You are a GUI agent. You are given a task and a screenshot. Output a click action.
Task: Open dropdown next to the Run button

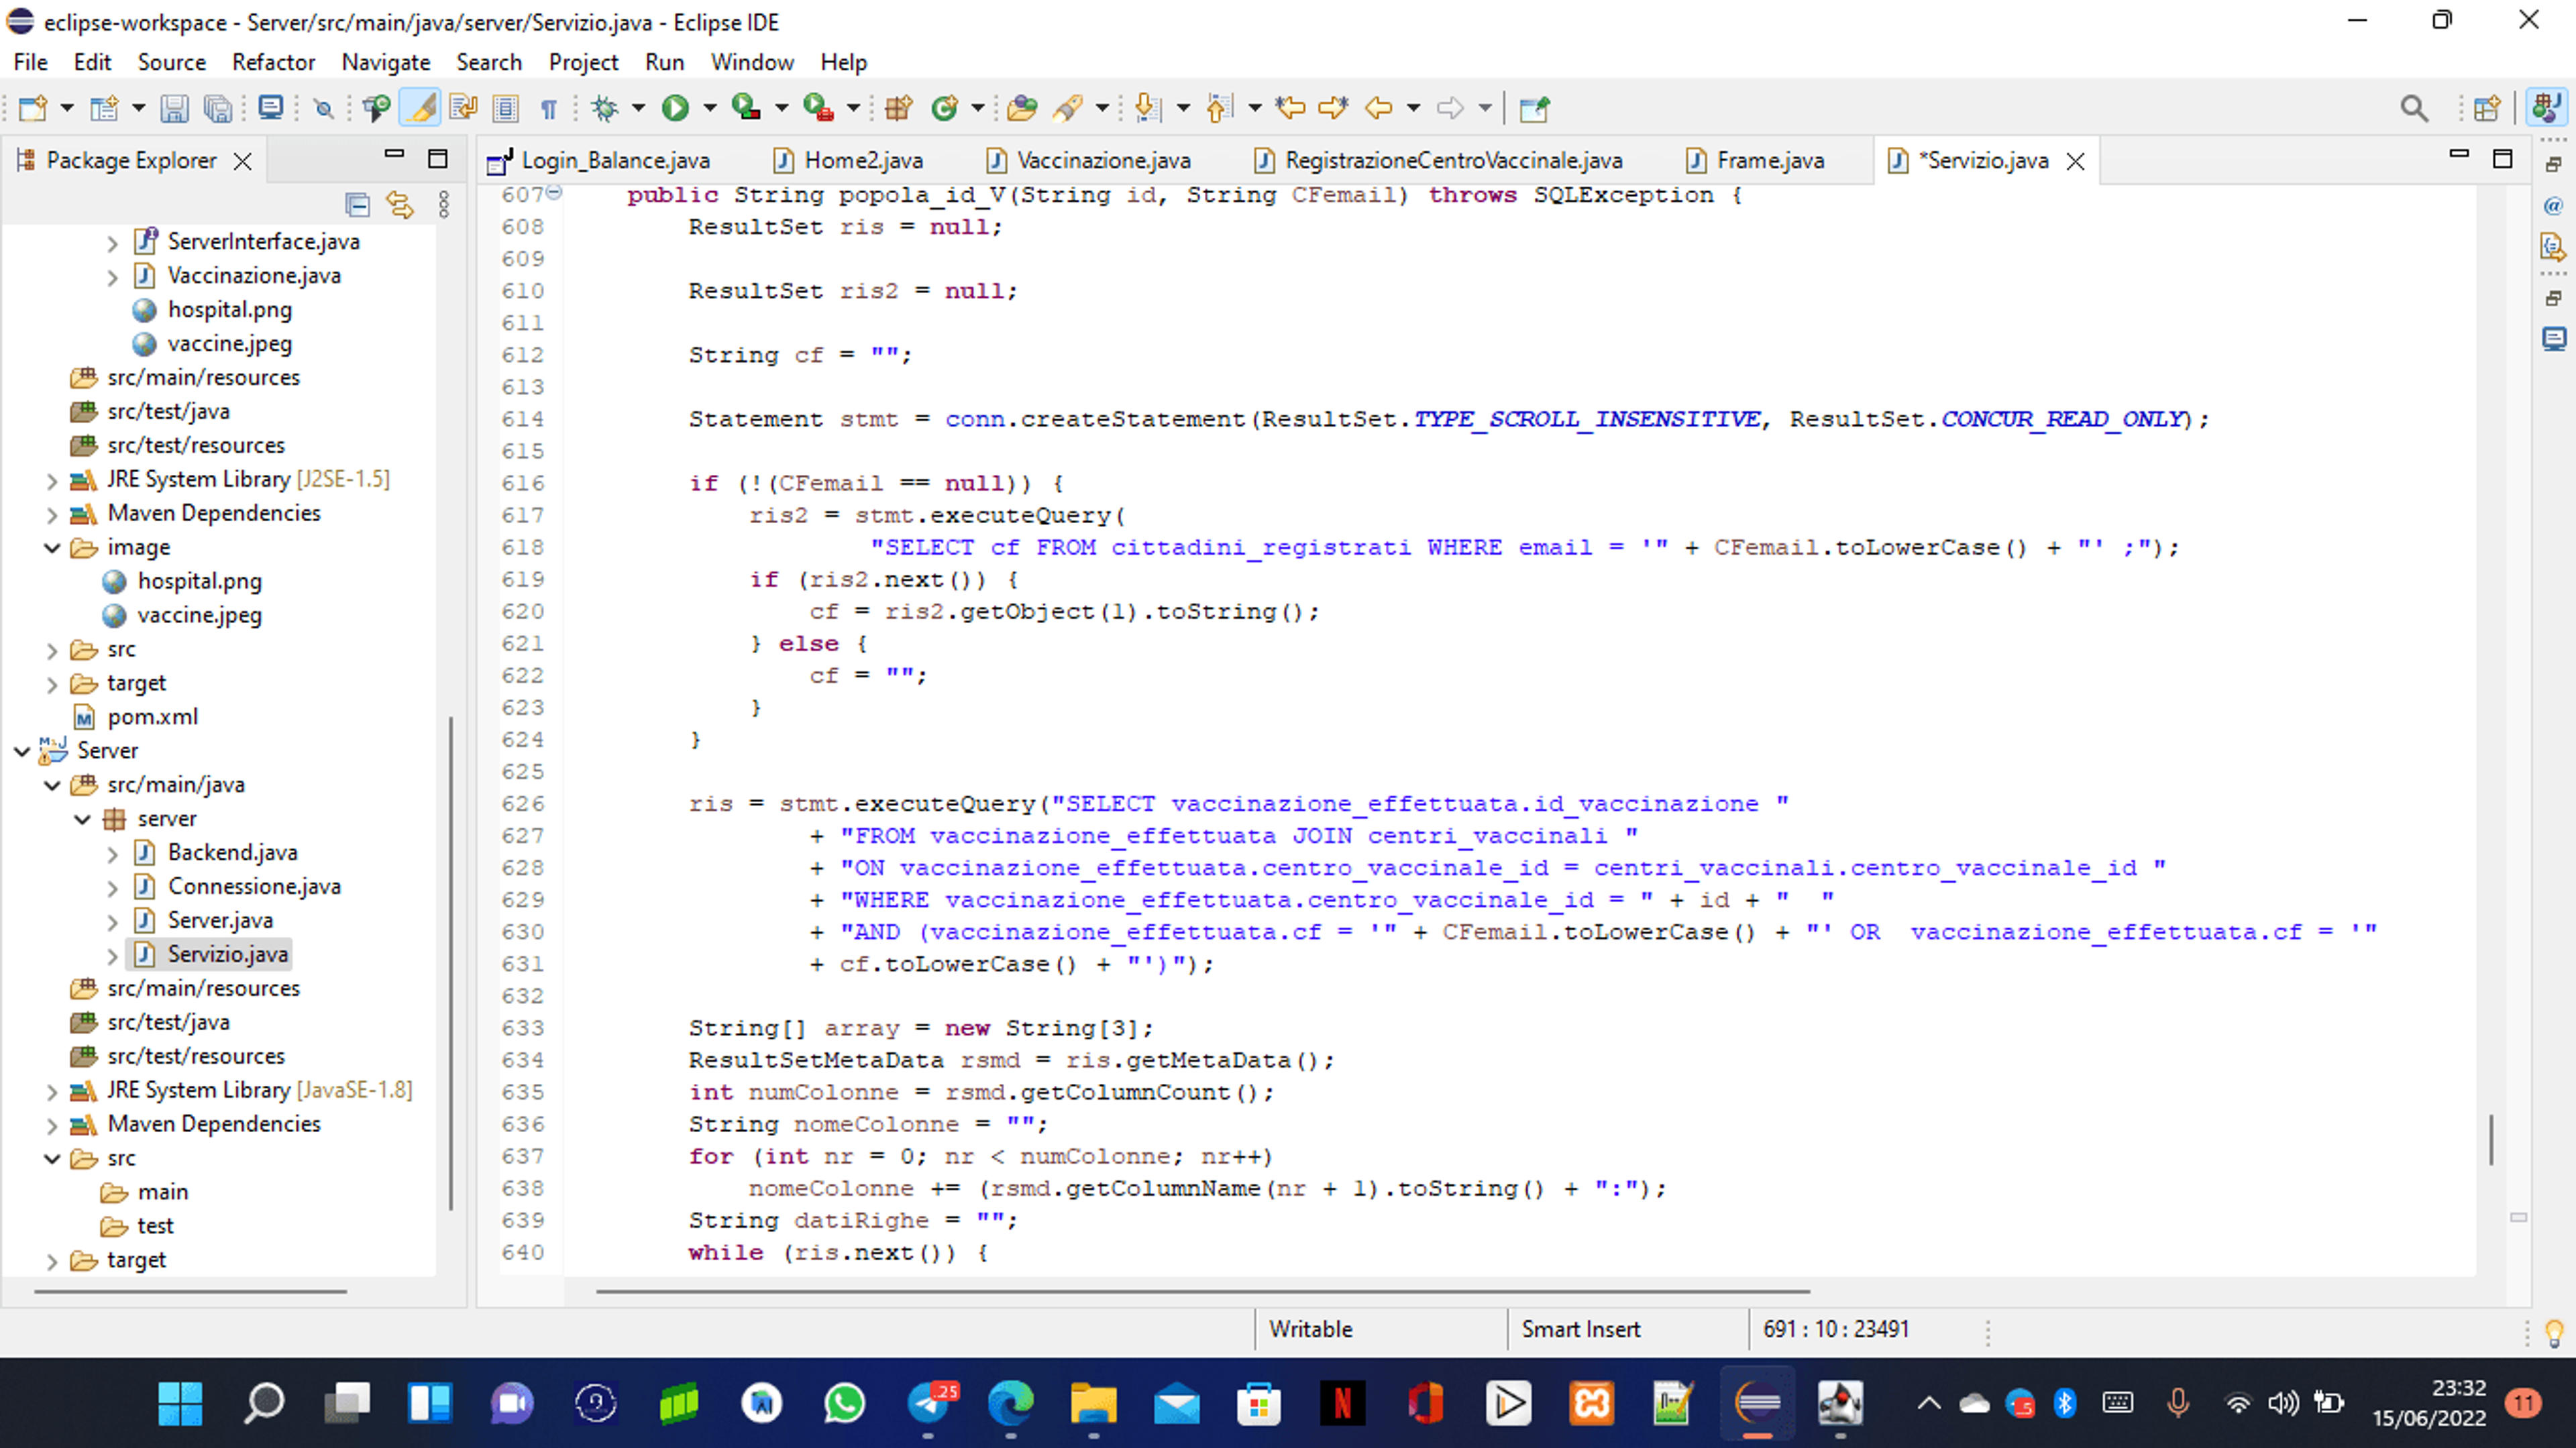(x=710, y=108)
